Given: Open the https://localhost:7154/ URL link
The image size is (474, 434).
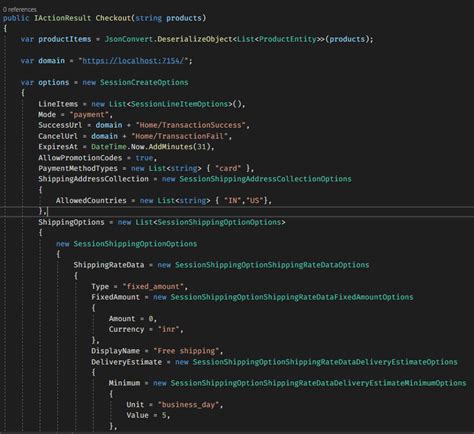Looking at the screenshot, I should (x=133, y=61).
